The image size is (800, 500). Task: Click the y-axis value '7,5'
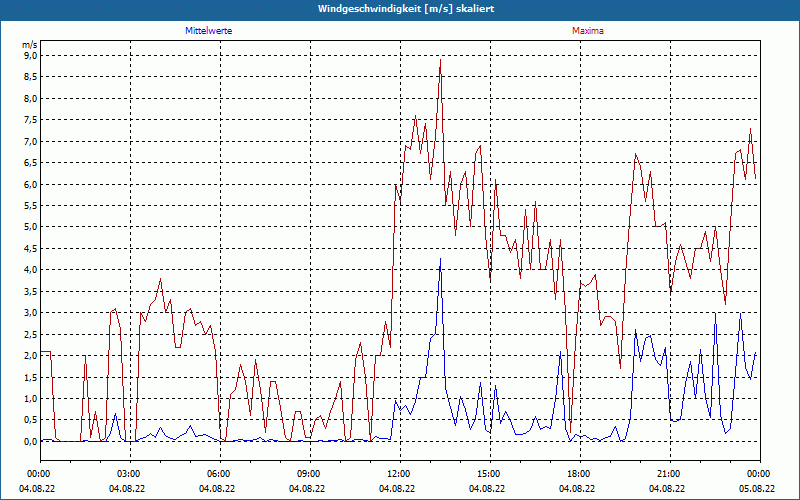pos(31,120)
